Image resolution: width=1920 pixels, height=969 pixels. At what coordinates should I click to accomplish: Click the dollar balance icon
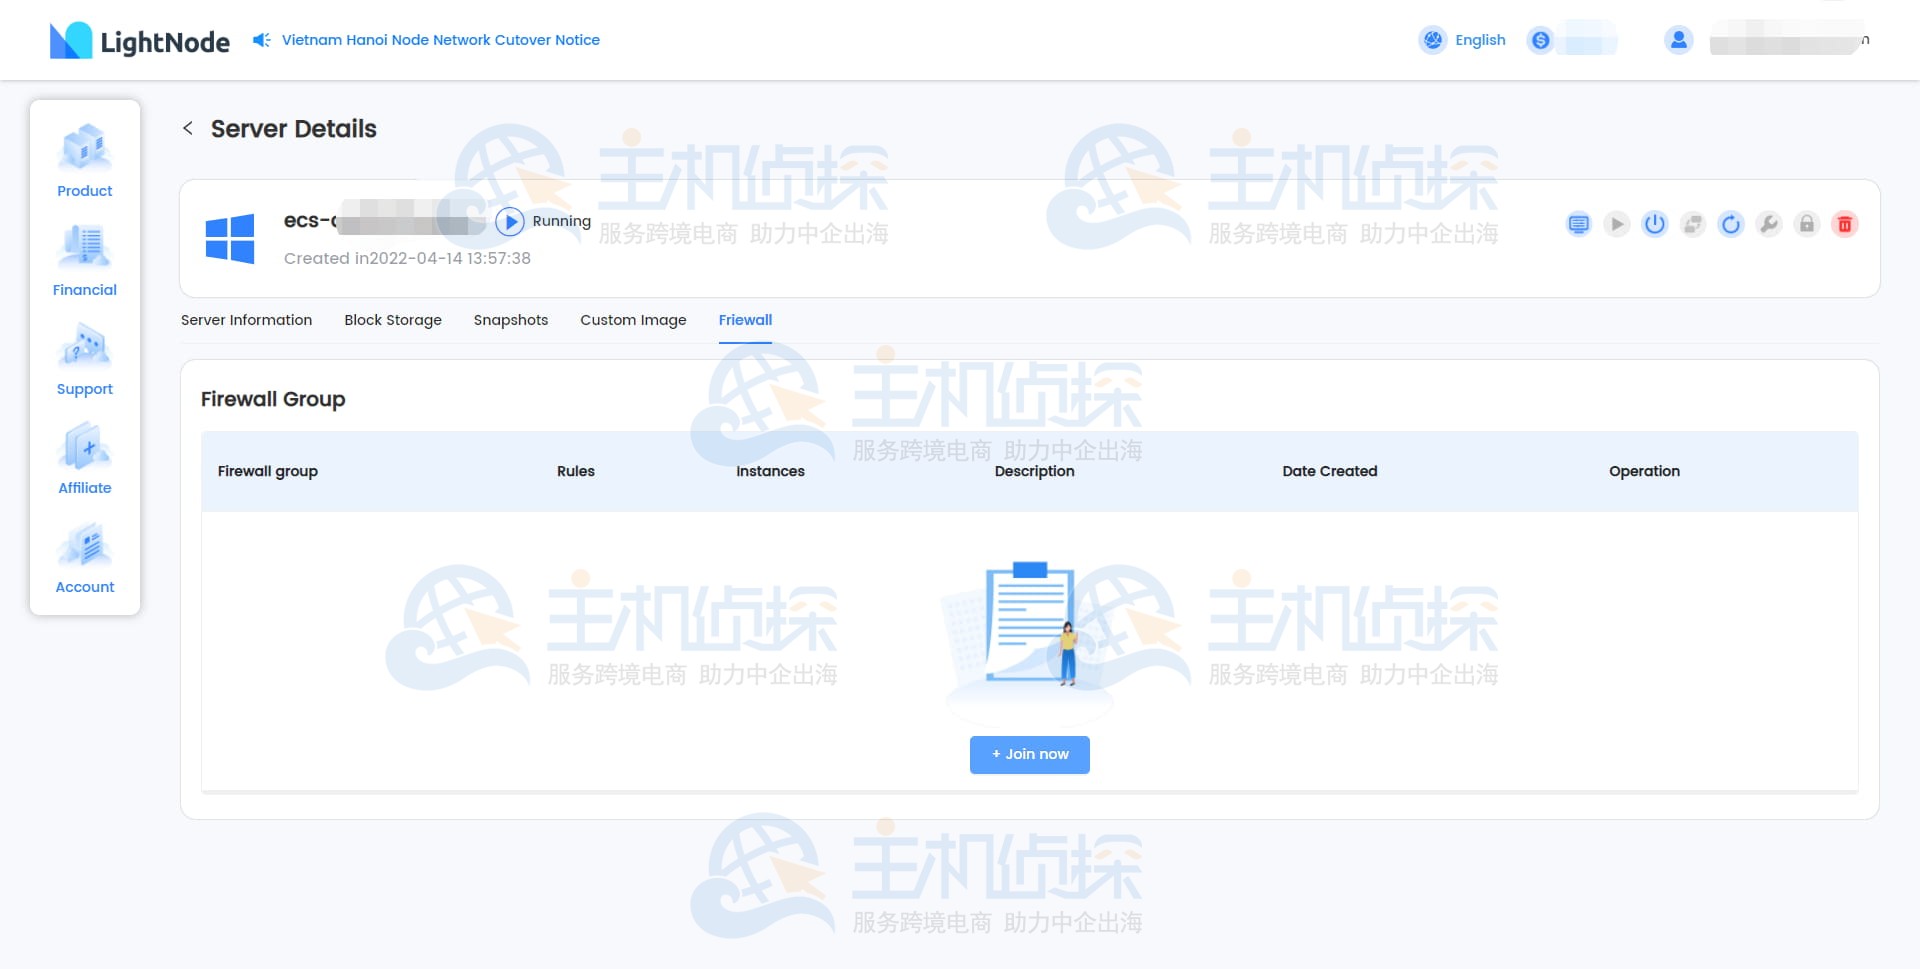pos(1541,40)
